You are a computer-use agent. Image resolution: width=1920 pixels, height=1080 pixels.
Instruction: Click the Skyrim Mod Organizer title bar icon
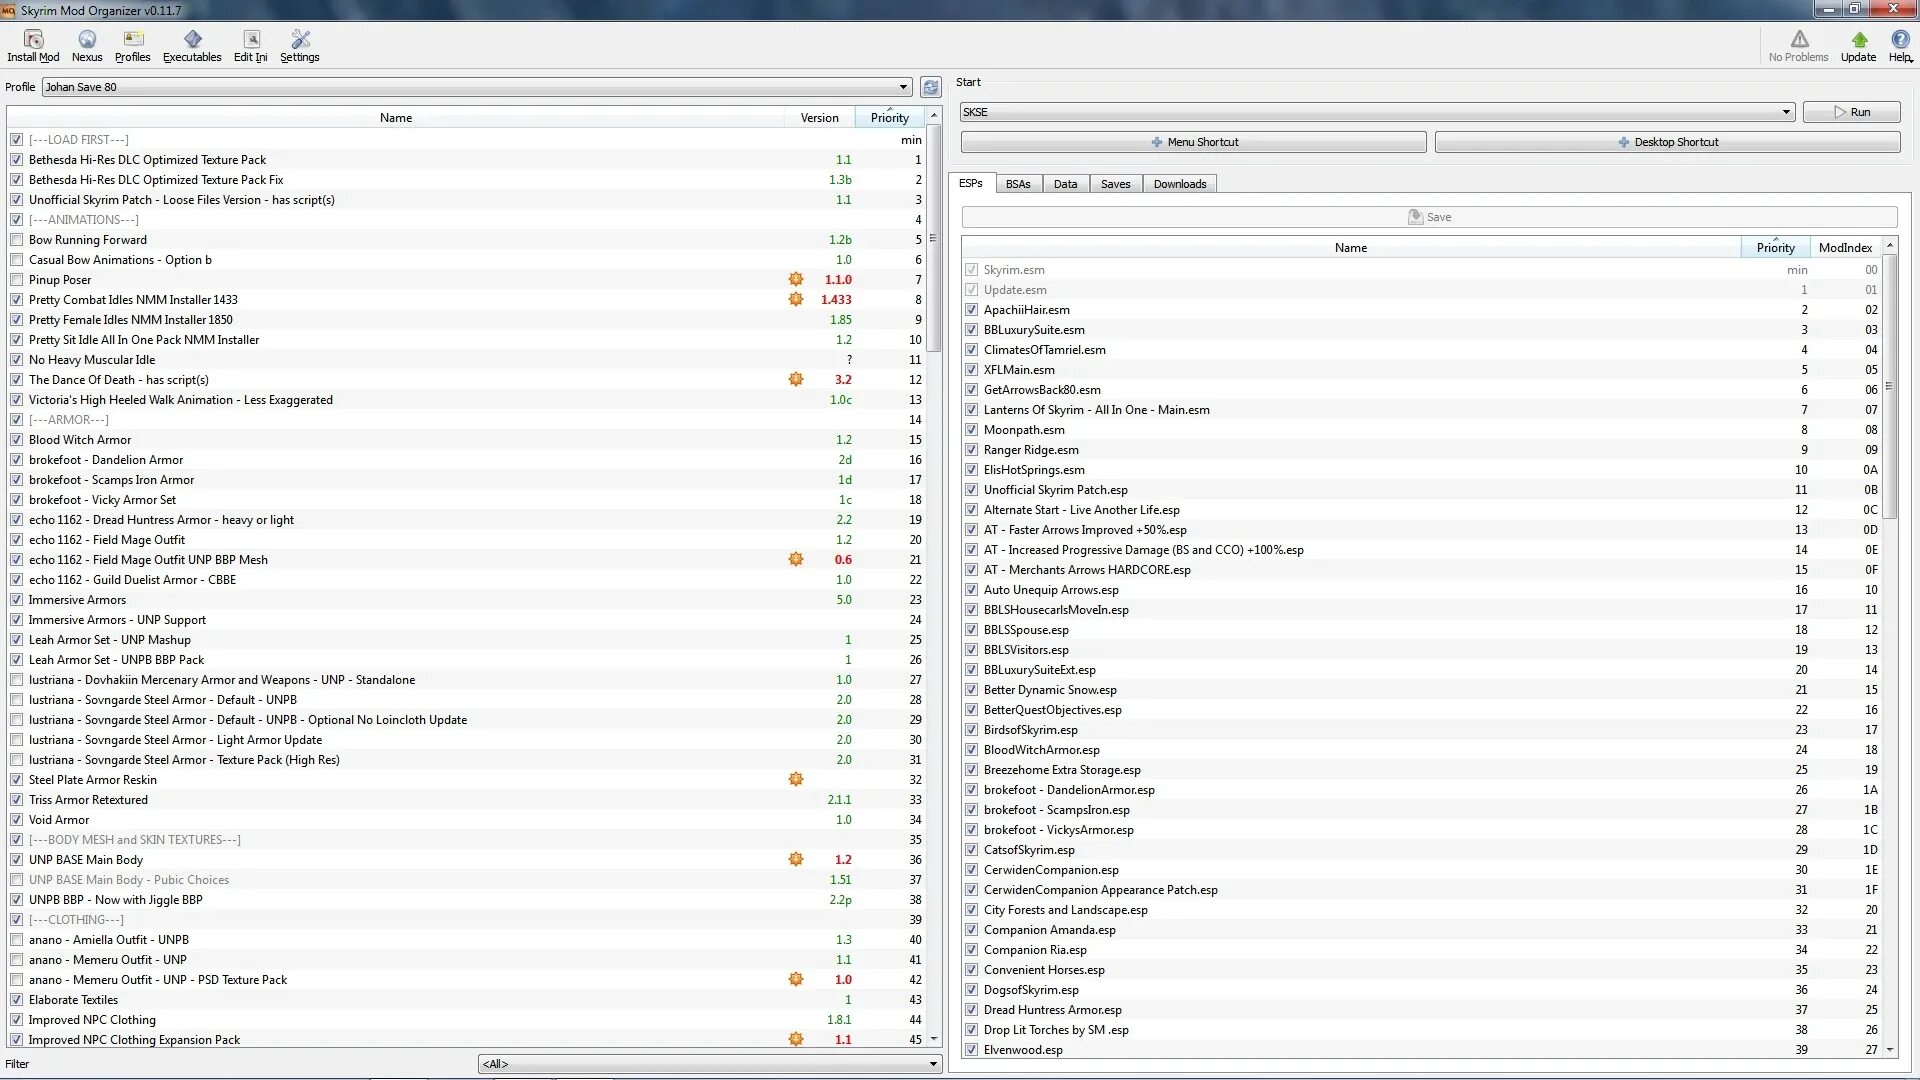pos(8,10)
